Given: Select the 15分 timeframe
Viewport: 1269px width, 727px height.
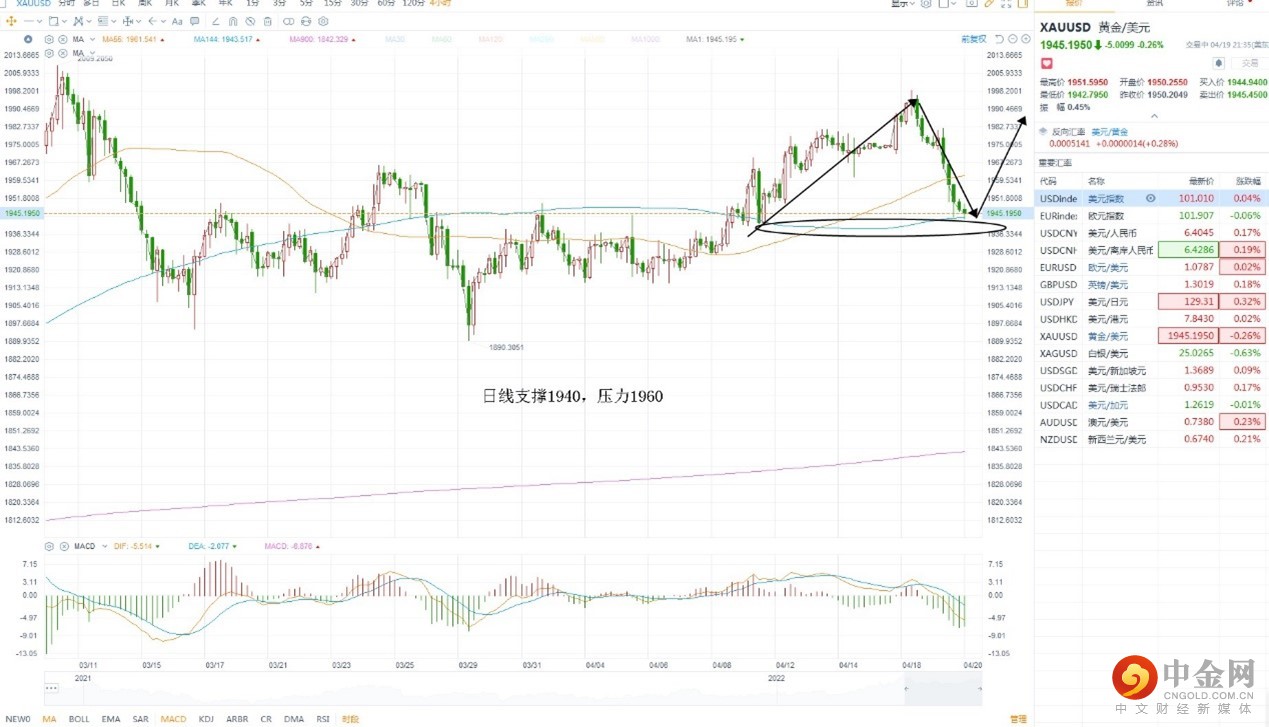Looking at the screenshot, I should click(332, 4).
